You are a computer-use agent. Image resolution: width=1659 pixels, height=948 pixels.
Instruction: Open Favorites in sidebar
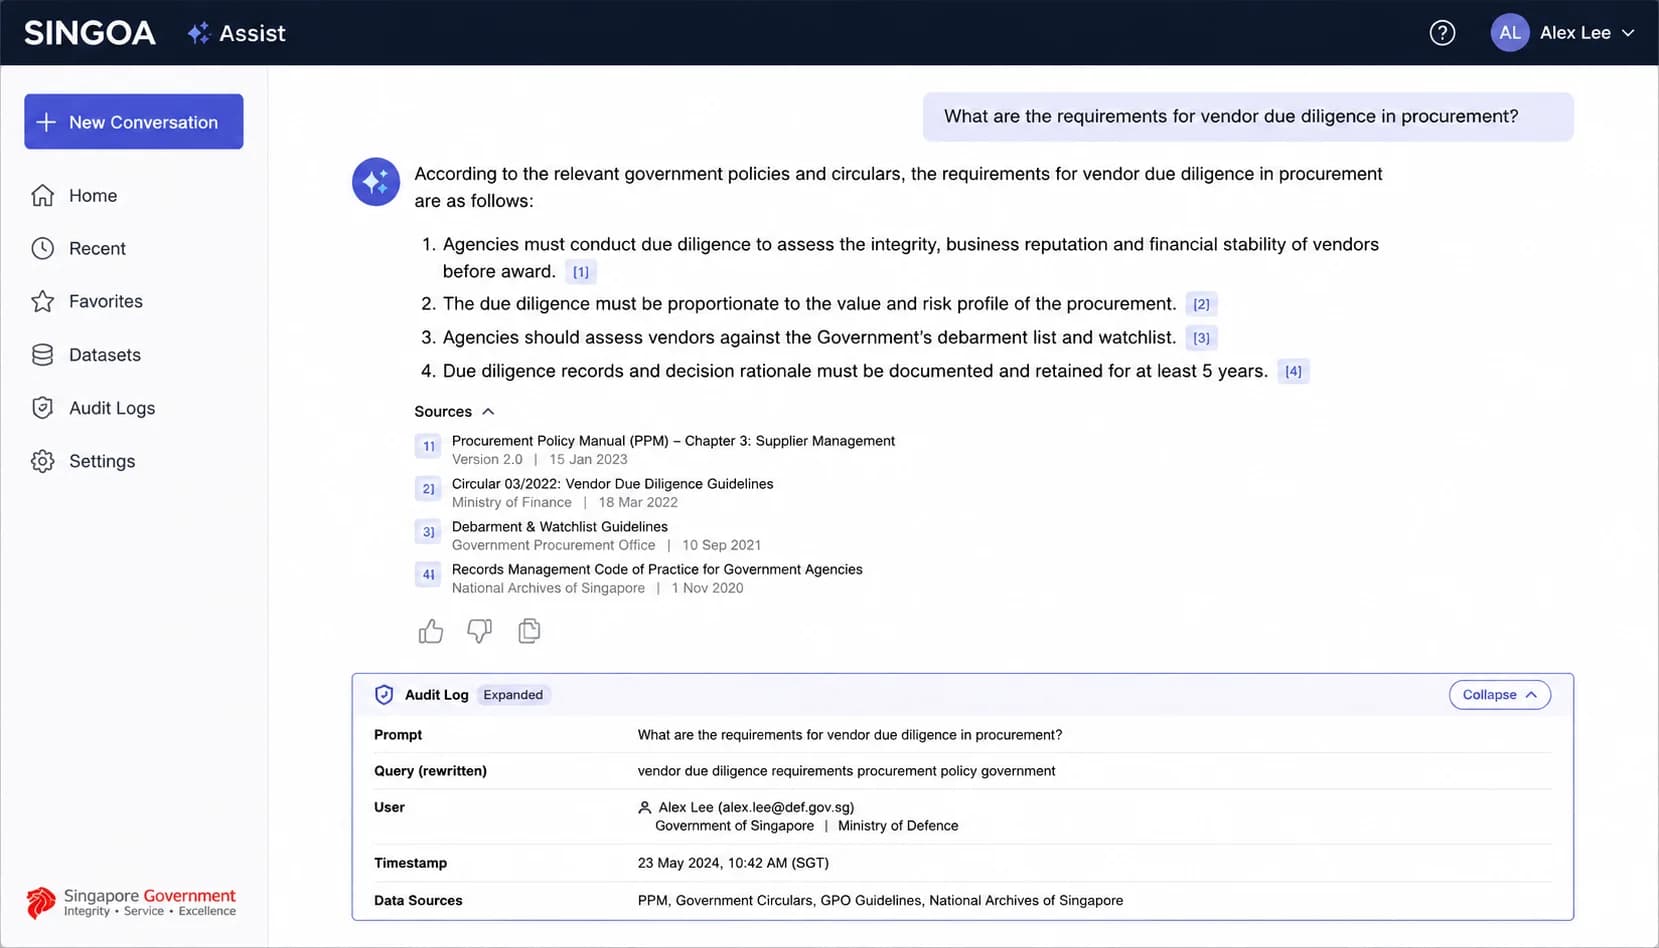pos(105,302)
